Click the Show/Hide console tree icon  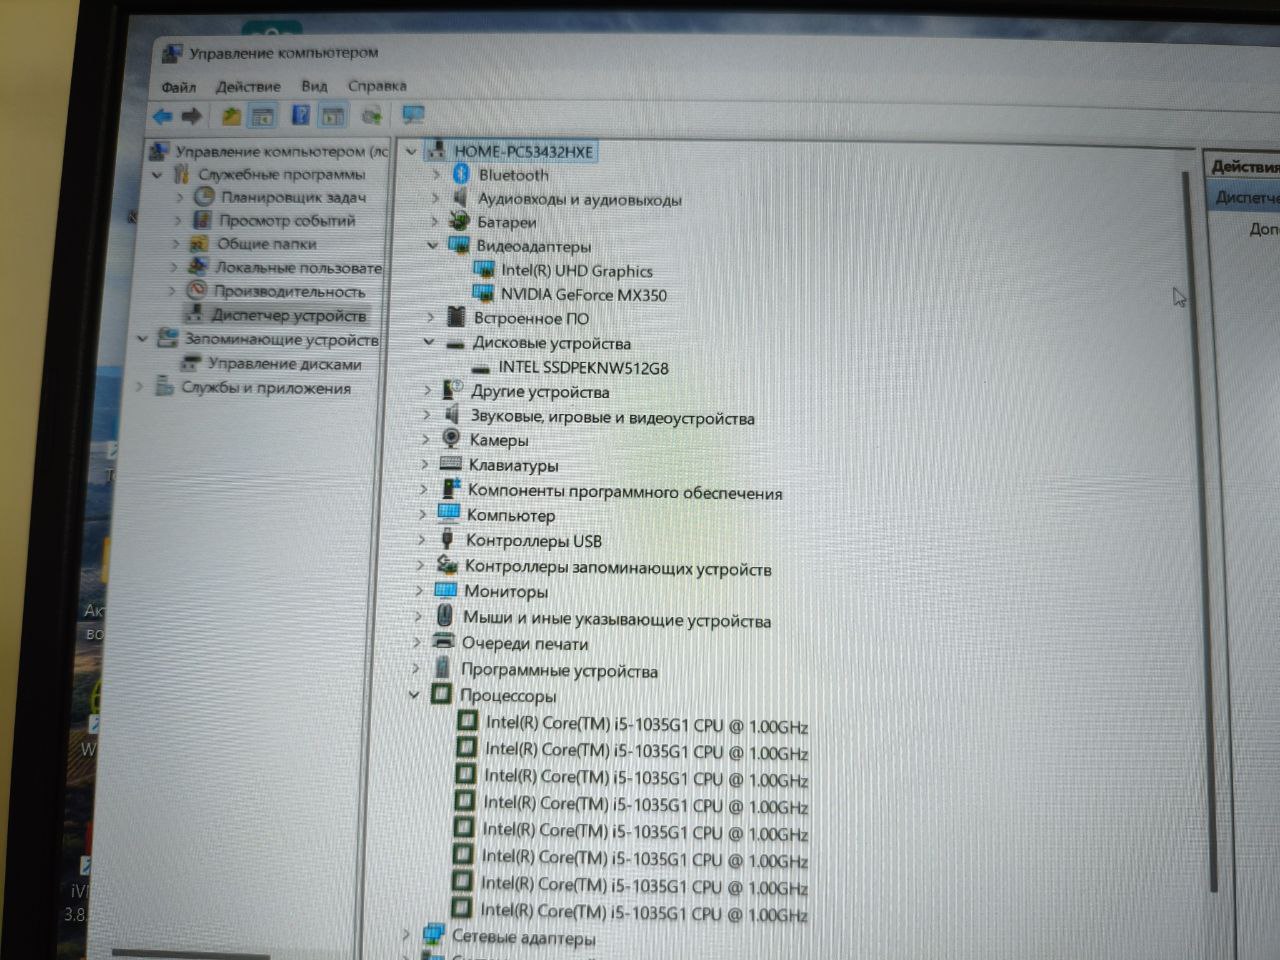pyautogui.click(x=263, y=116)
